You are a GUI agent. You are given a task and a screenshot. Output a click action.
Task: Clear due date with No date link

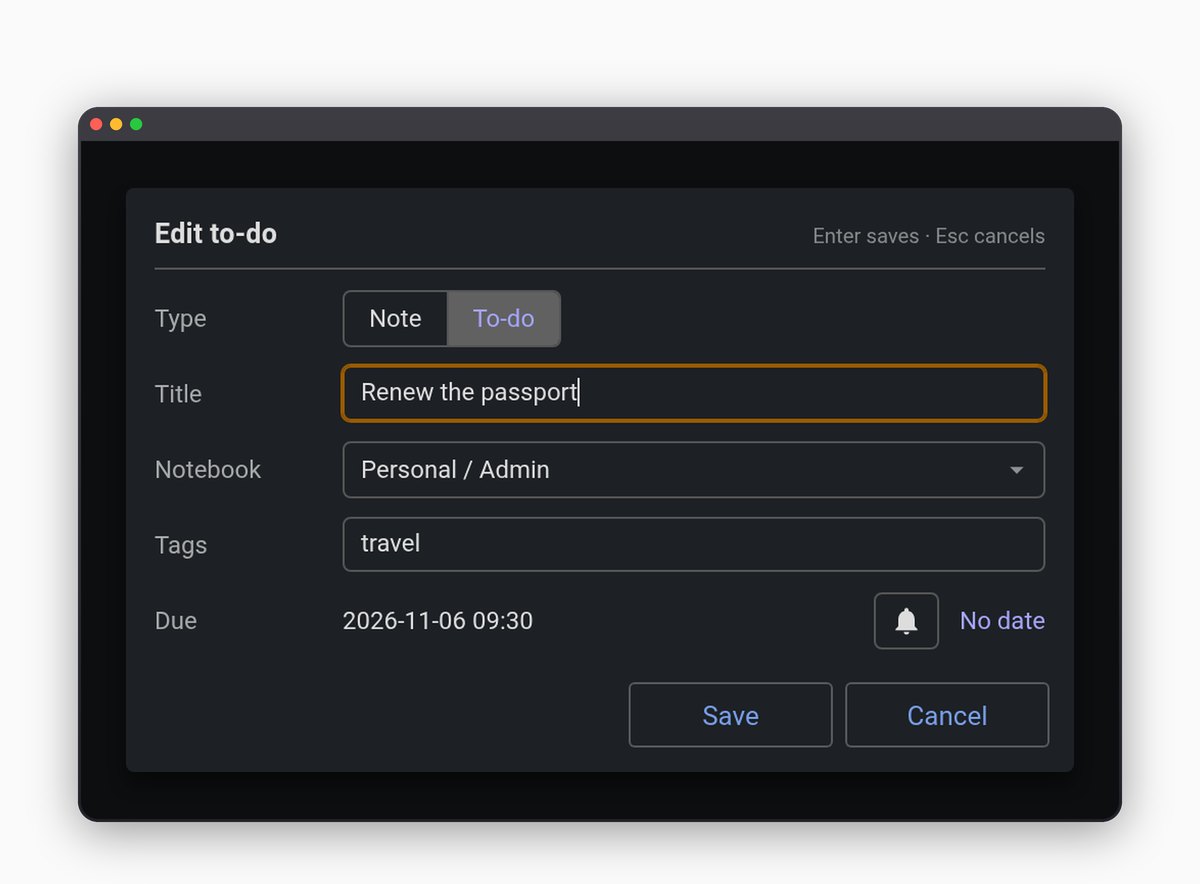tap(1002, 621)
